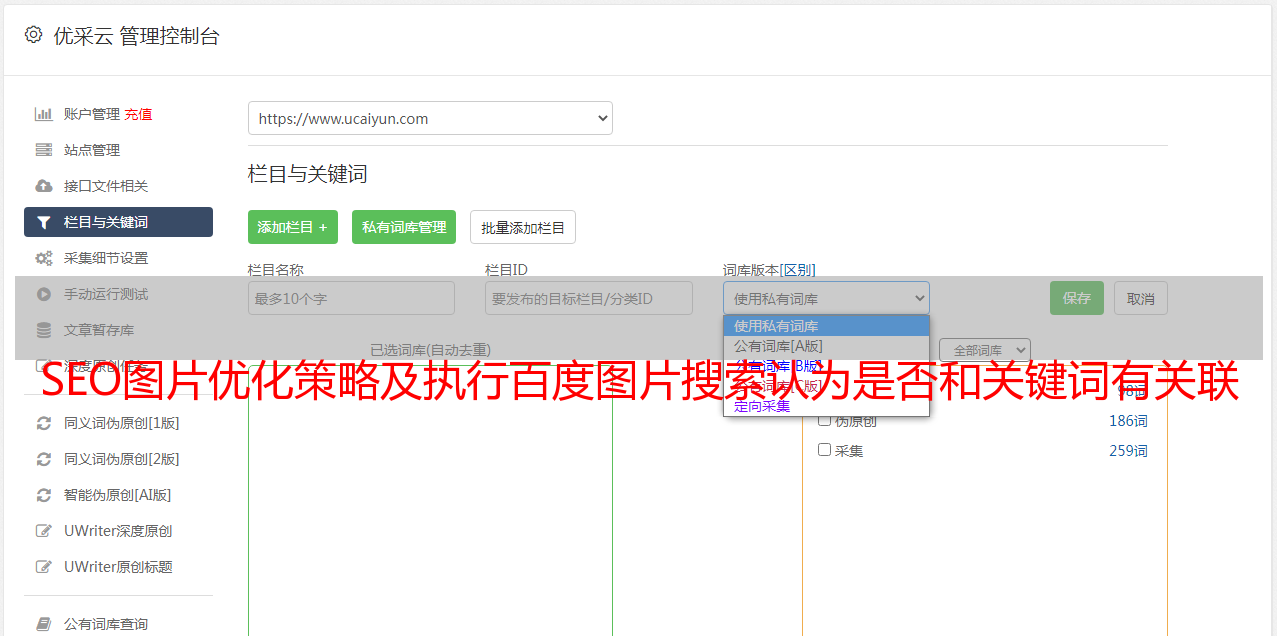The width and height of the screenshot is (1277, 636).
Task: Focus the 栏目名称 input field
Action: (351, 298)
